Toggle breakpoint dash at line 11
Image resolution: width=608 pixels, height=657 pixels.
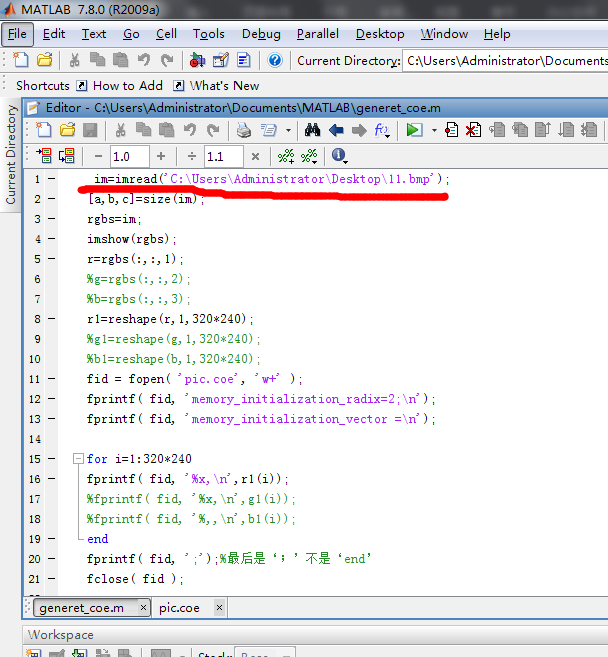(51, 379)
